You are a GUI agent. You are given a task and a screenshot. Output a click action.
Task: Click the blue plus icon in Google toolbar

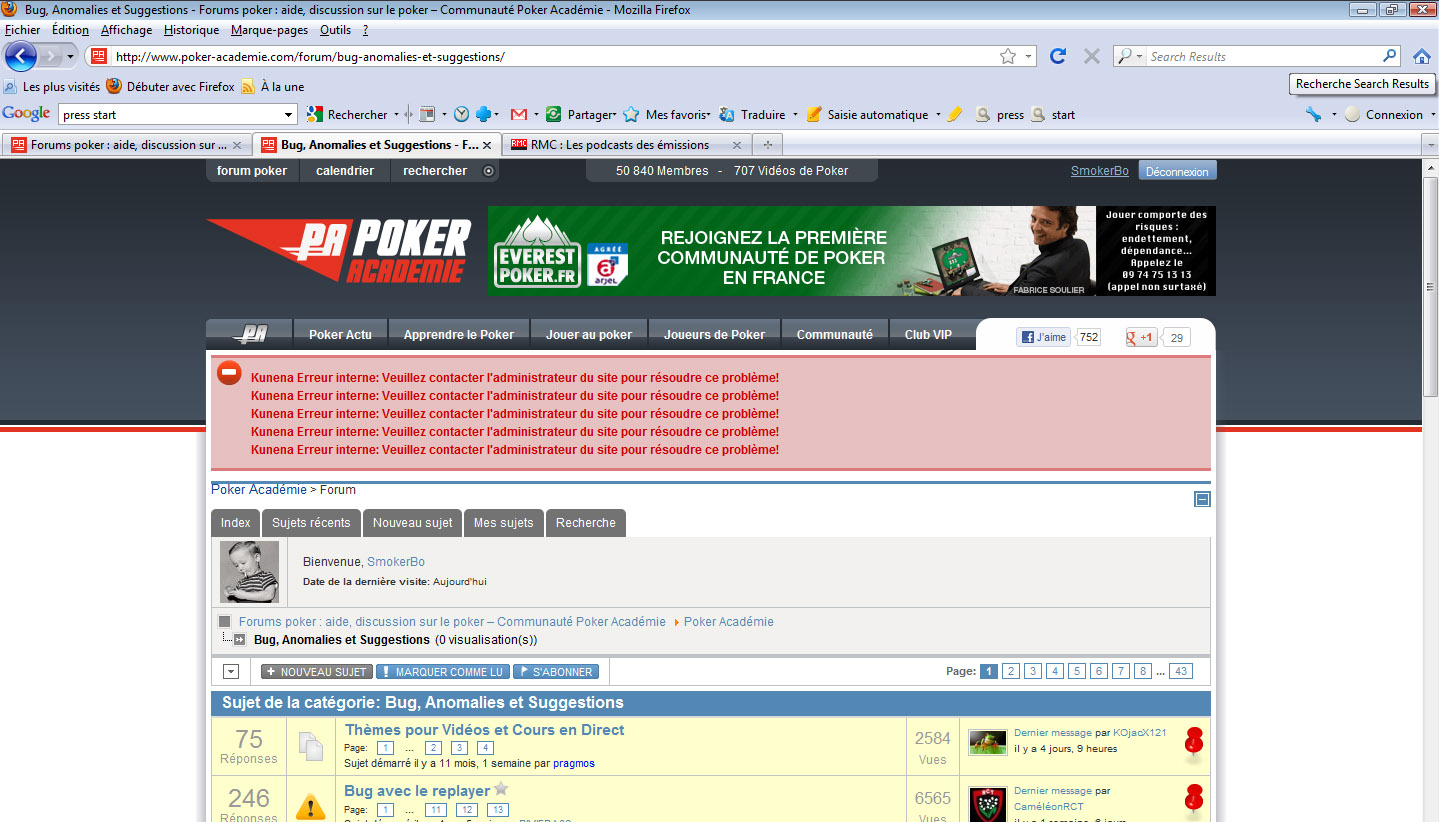pyautogui.click(x=484, y=114)
